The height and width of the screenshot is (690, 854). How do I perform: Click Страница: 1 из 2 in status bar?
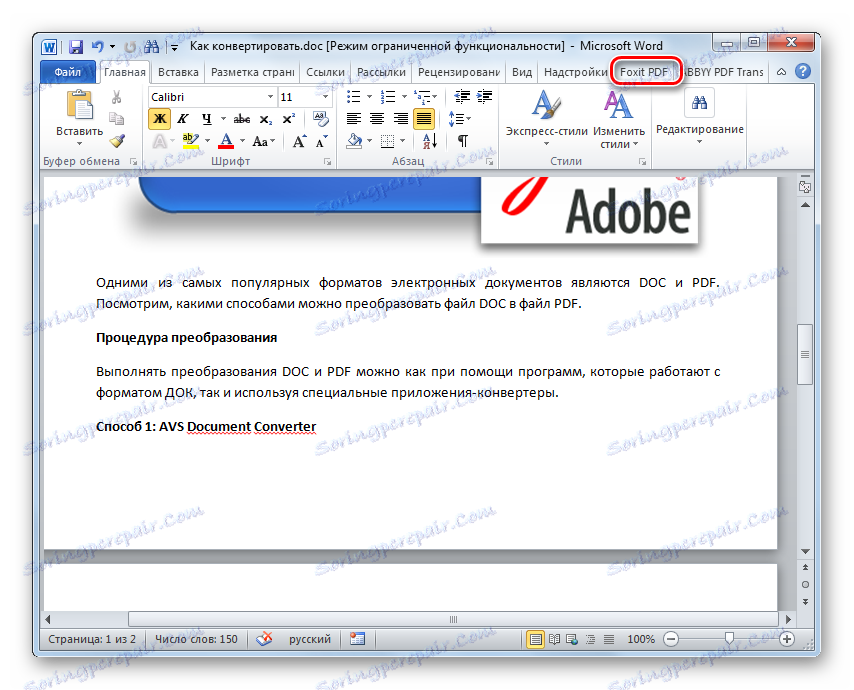coord(92,639)
